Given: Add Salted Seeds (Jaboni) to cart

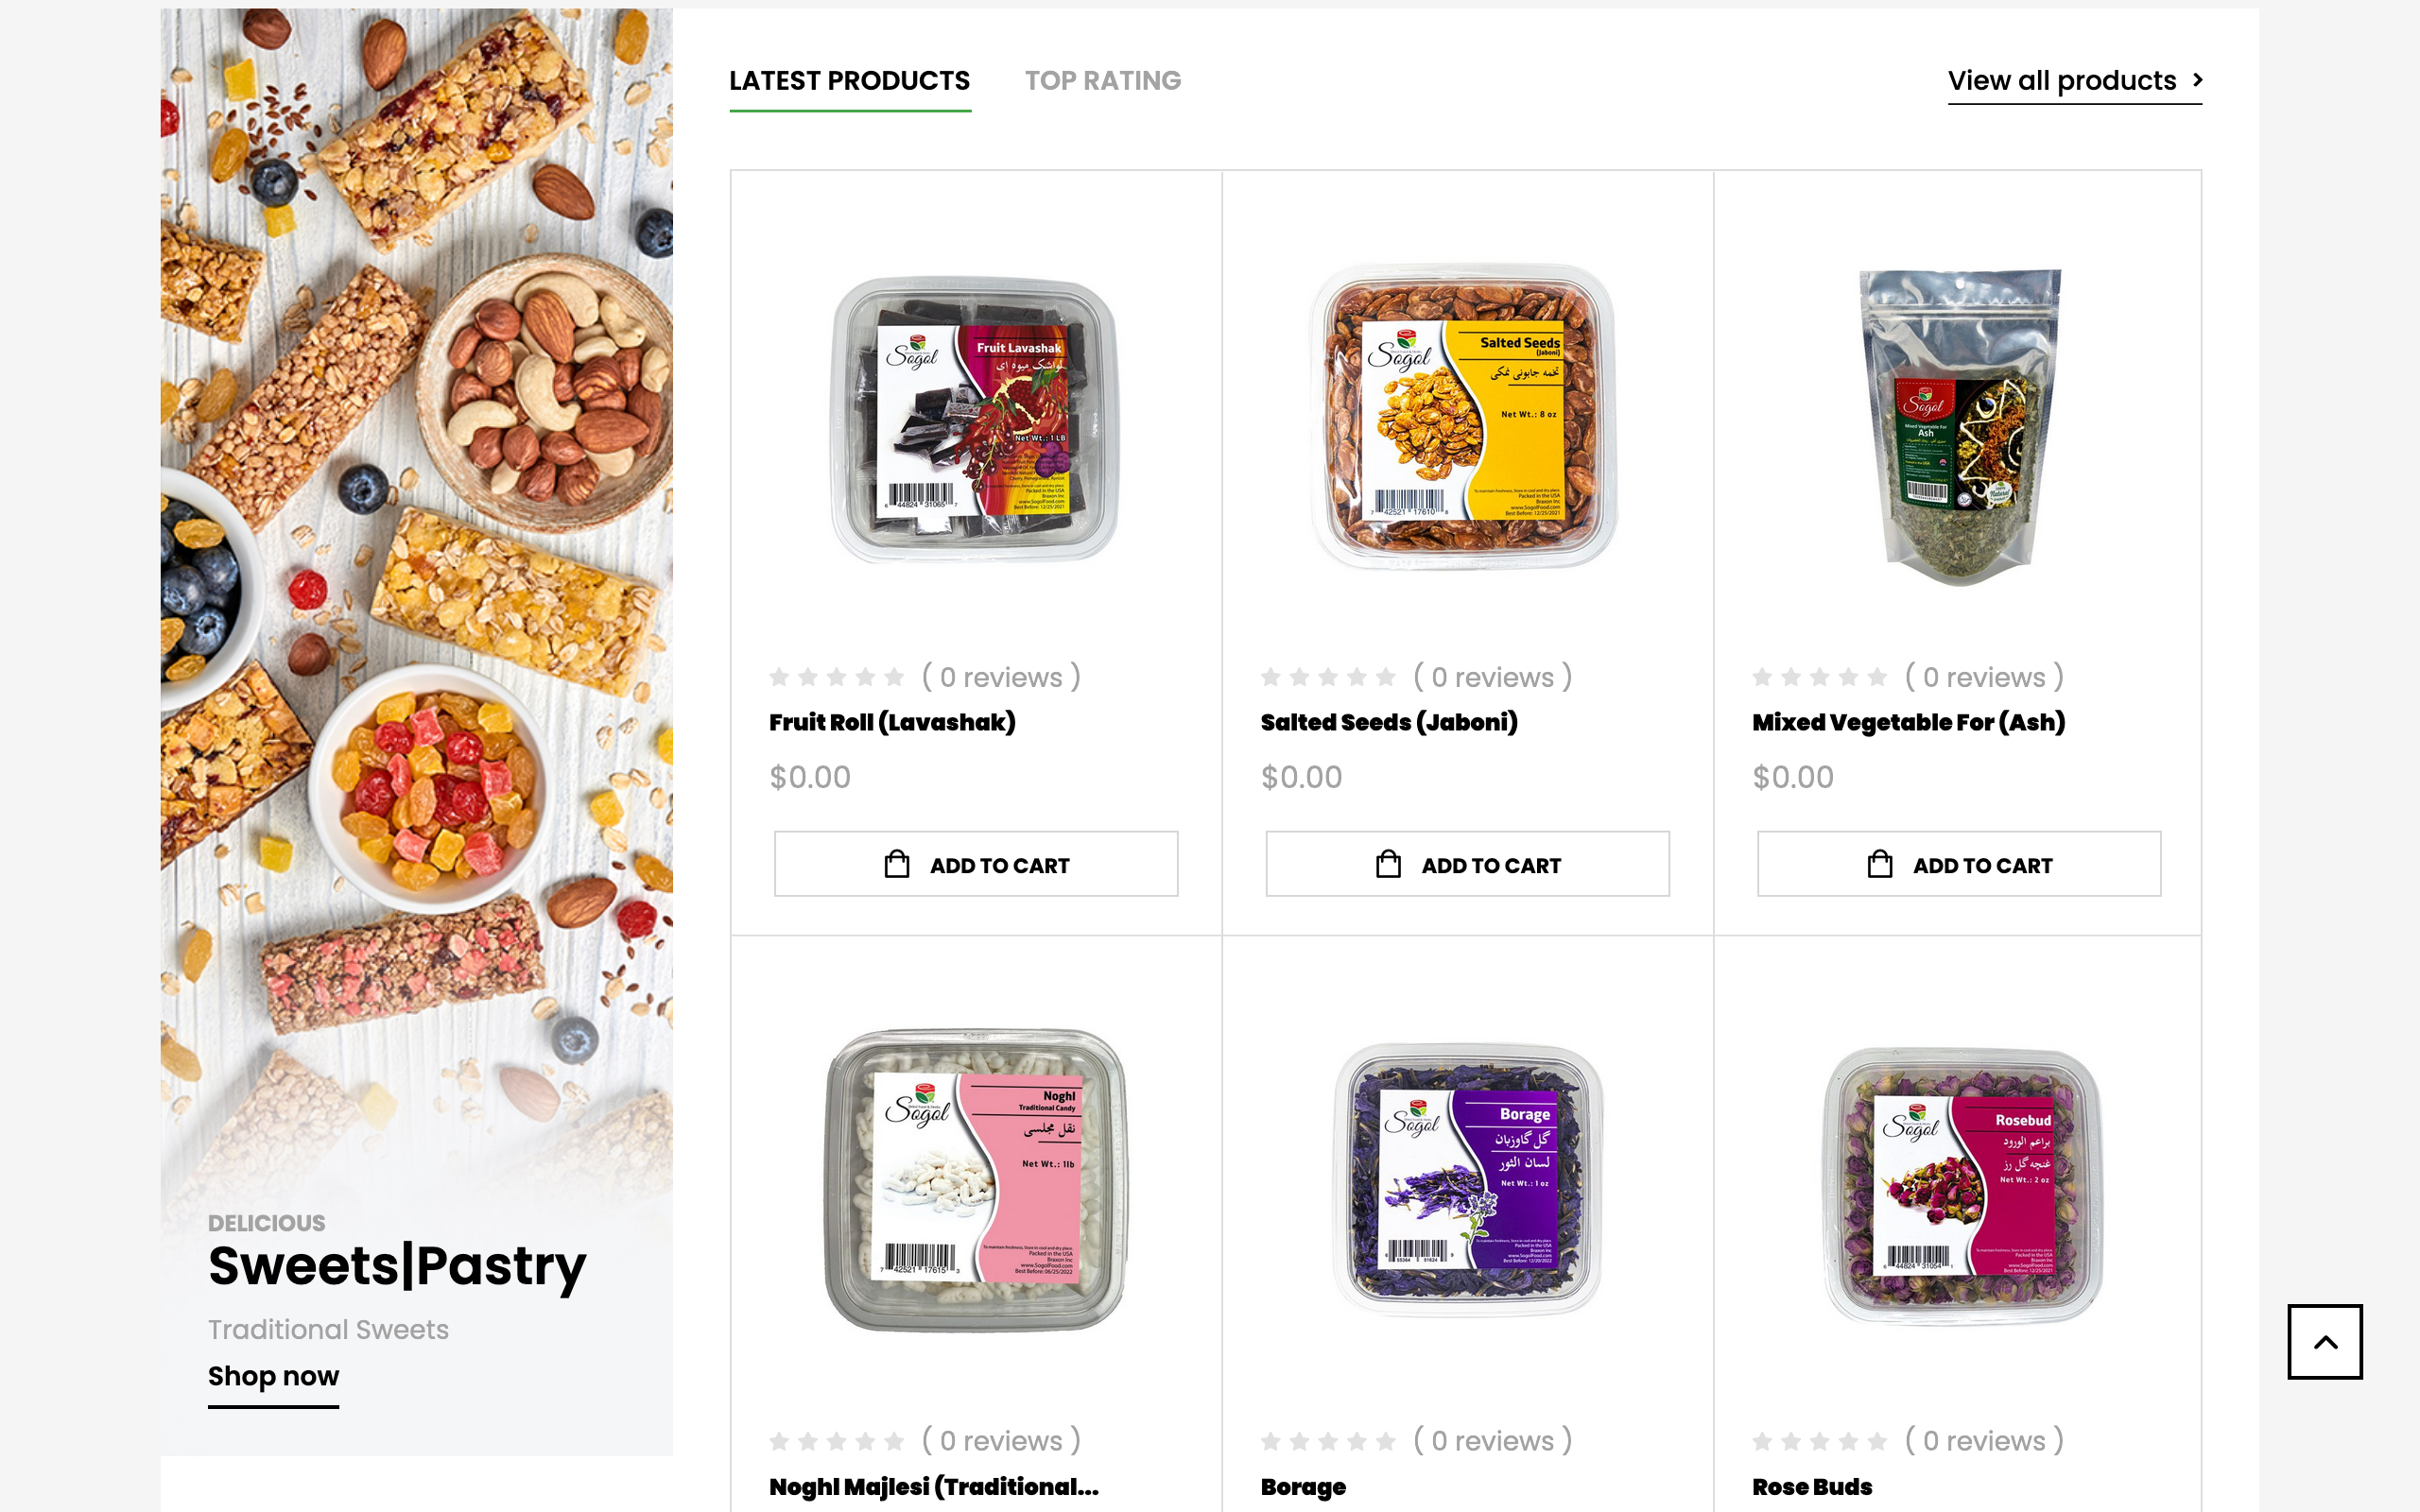Looking at the screenshot, I should click(x=1467, y=864).
